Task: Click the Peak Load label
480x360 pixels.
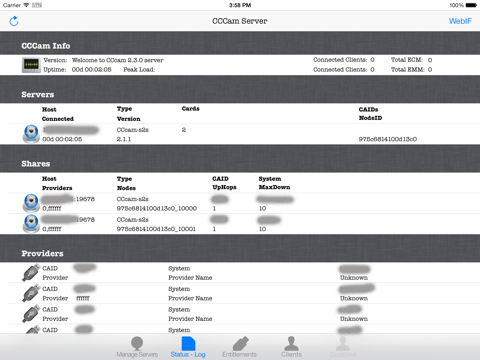Action: [139, 69]
